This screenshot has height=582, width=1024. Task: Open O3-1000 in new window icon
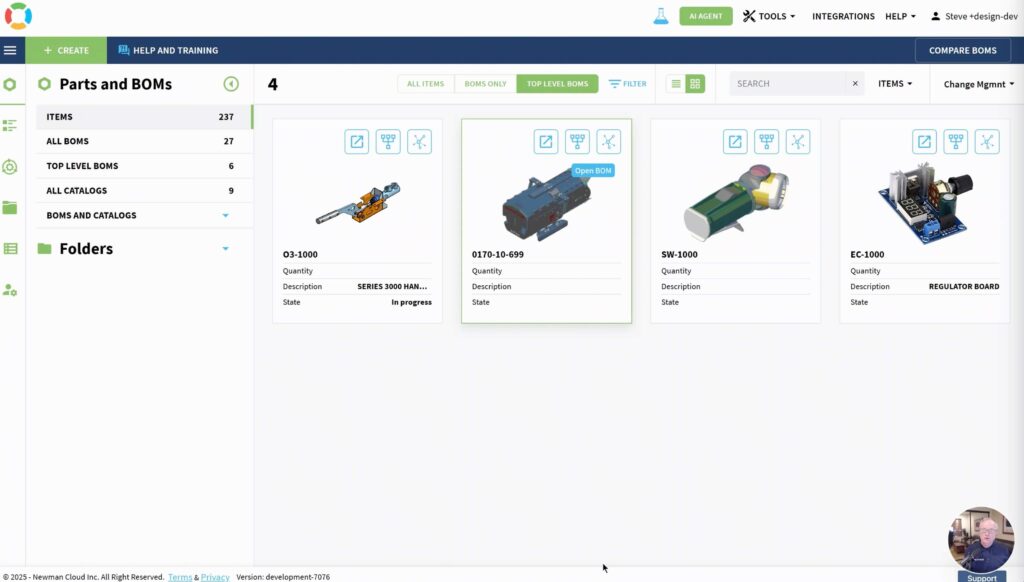(x=357, y=142)
